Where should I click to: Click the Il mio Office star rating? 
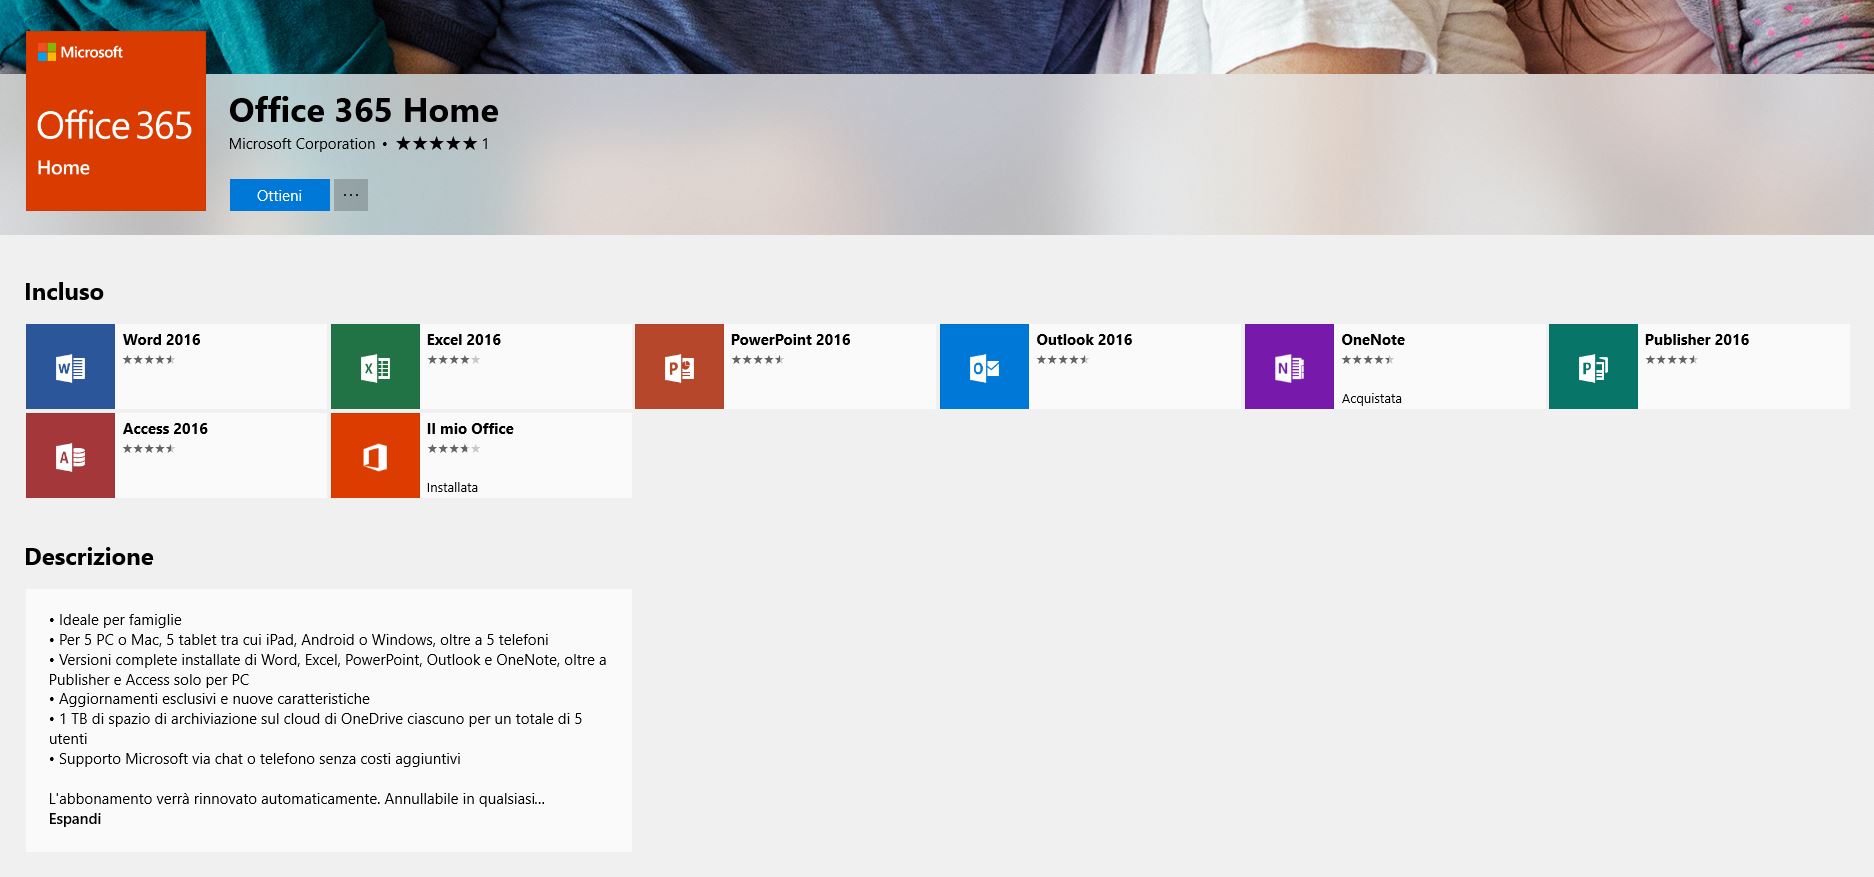coord(453,449)
